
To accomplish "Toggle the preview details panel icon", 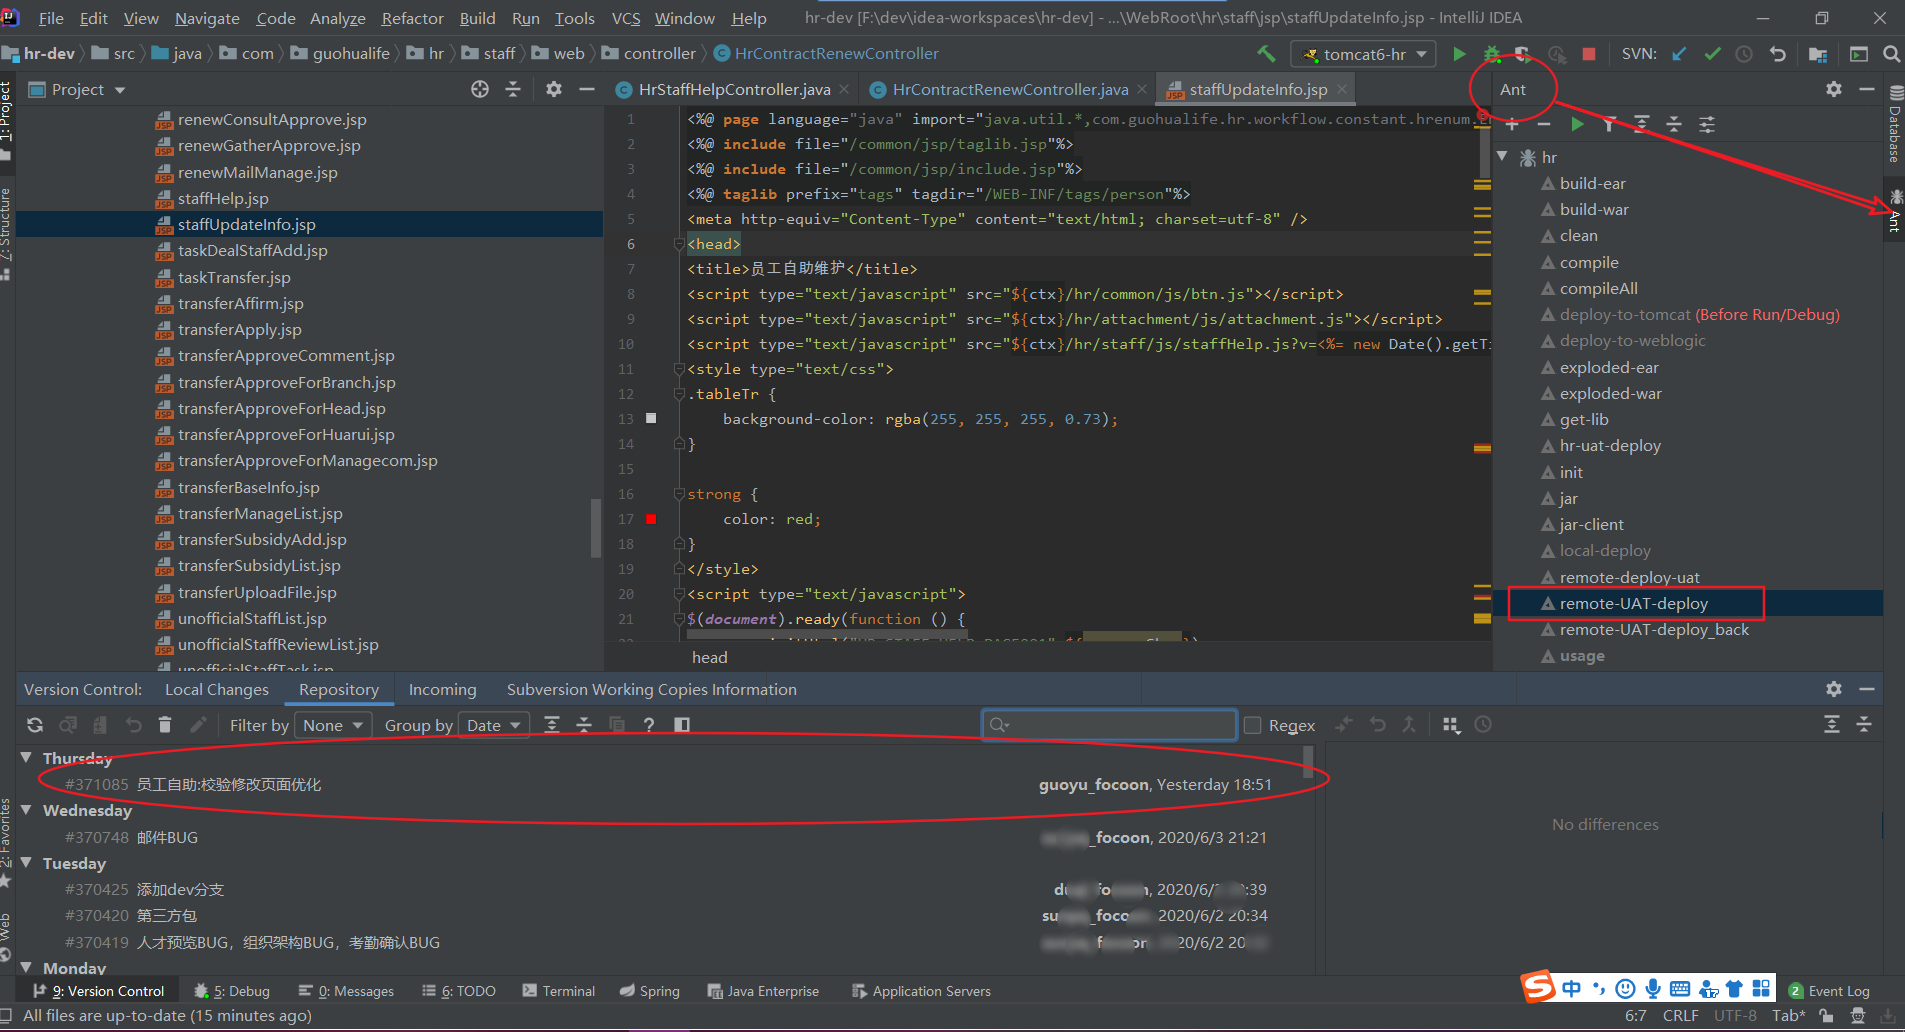I will 682,725.
